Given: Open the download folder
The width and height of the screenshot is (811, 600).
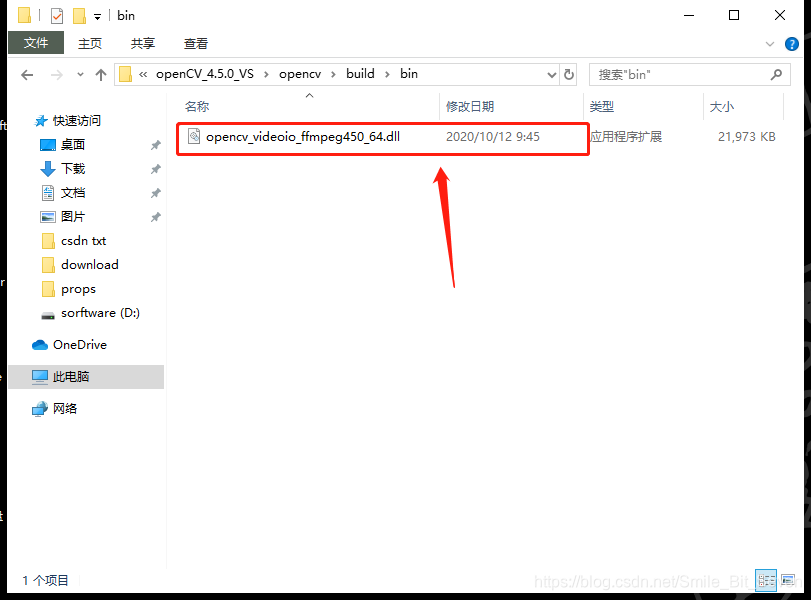Looking at the screenshot, I should 89,264.
